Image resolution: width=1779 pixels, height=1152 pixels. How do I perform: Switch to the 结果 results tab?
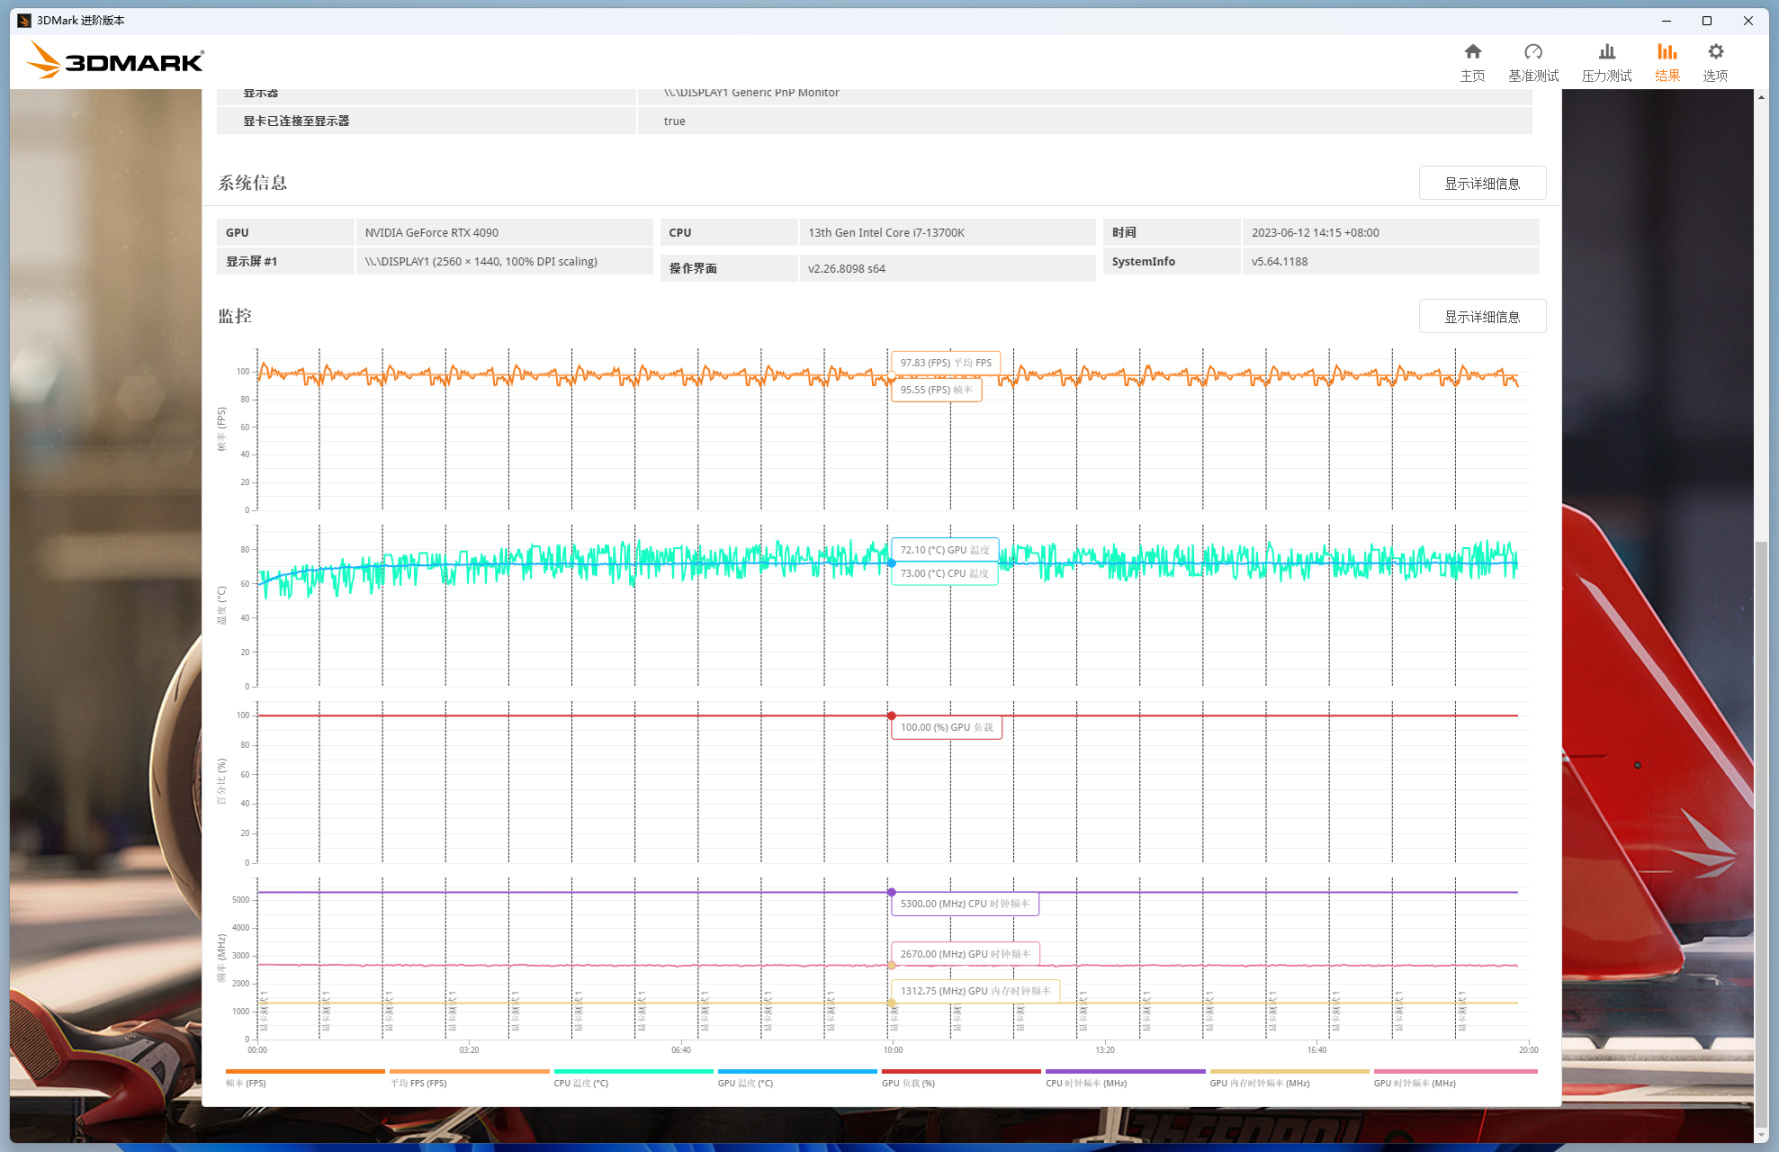pyautogui.click(x=1667, y=61)
